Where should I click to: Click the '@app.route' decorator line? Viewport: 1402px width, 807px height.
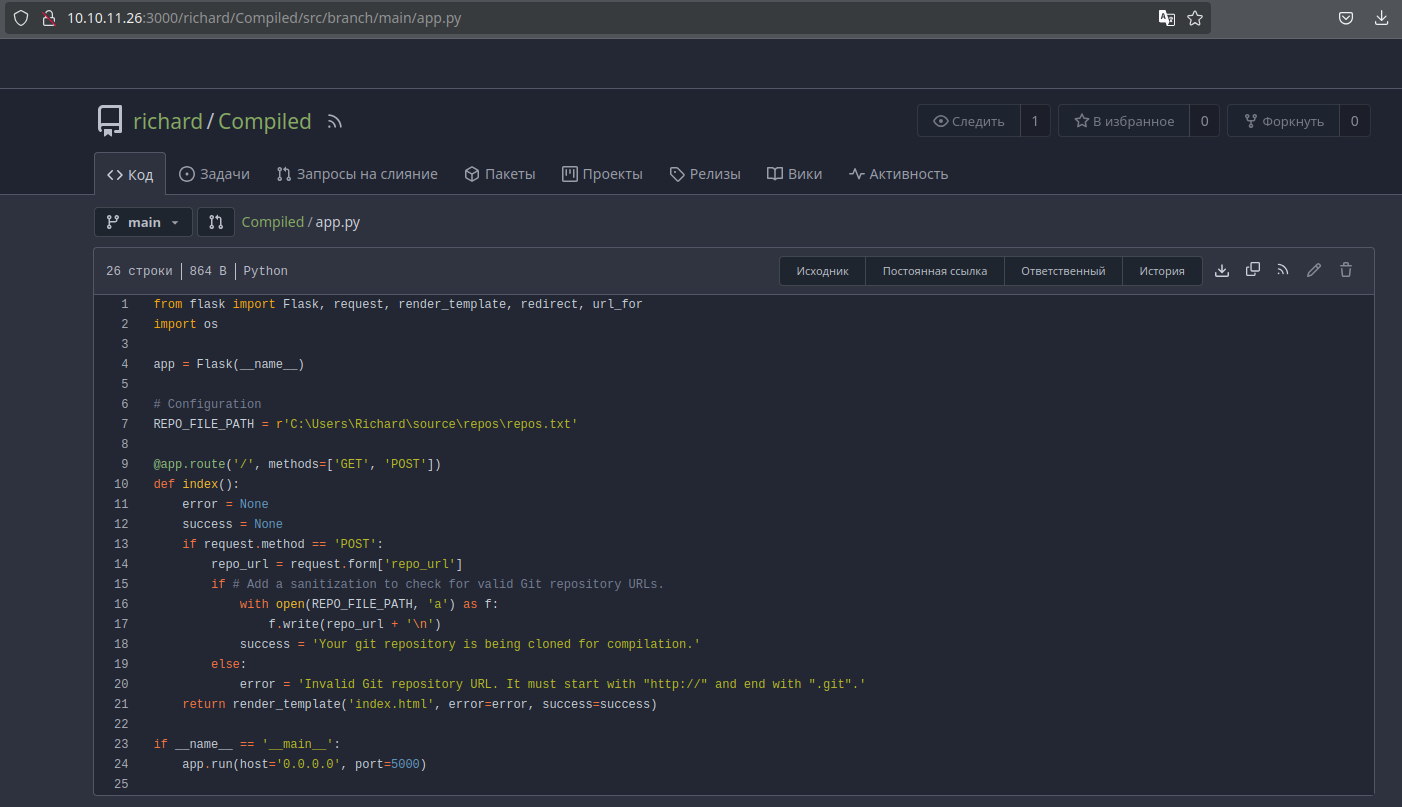[x=297, y=464]
